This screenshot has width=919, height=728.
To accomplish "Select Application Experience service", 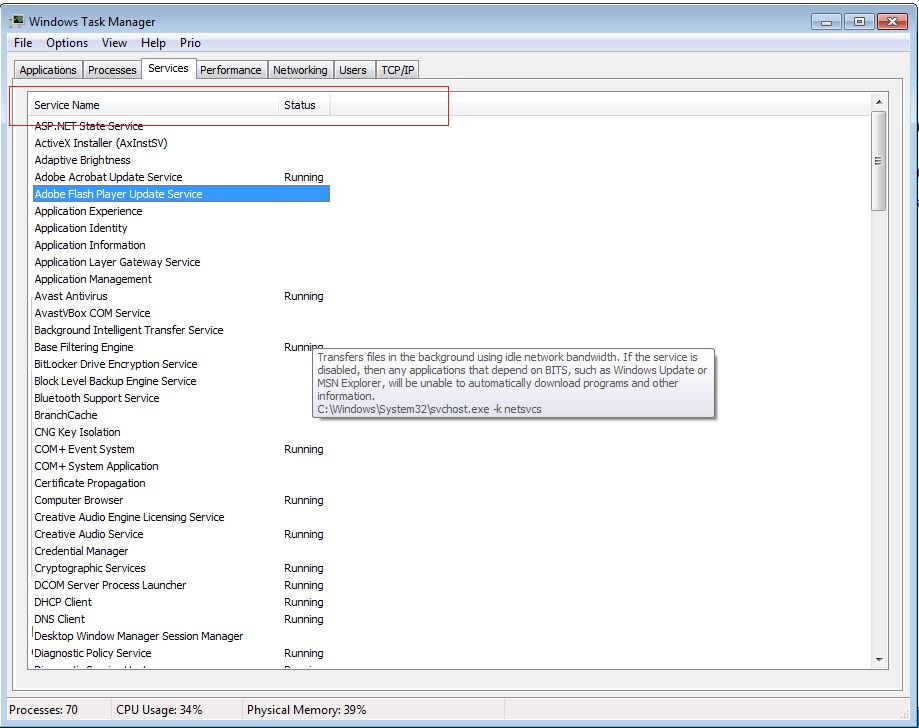I will [181, 211].
